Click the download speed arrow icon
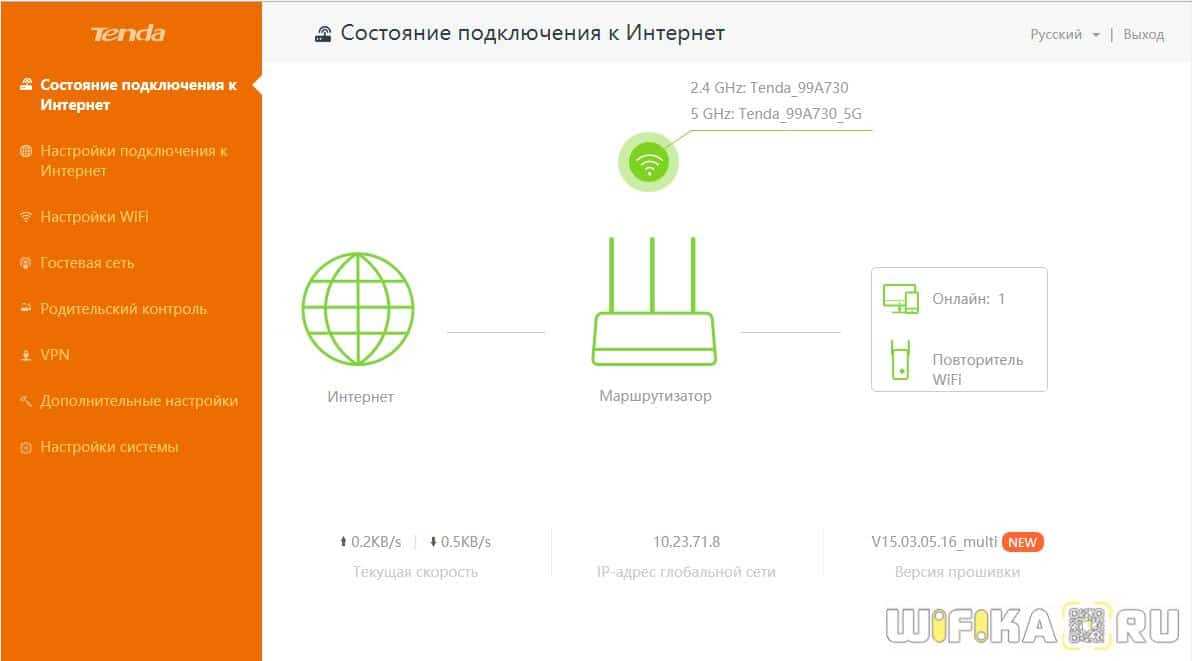 (433, 542)
